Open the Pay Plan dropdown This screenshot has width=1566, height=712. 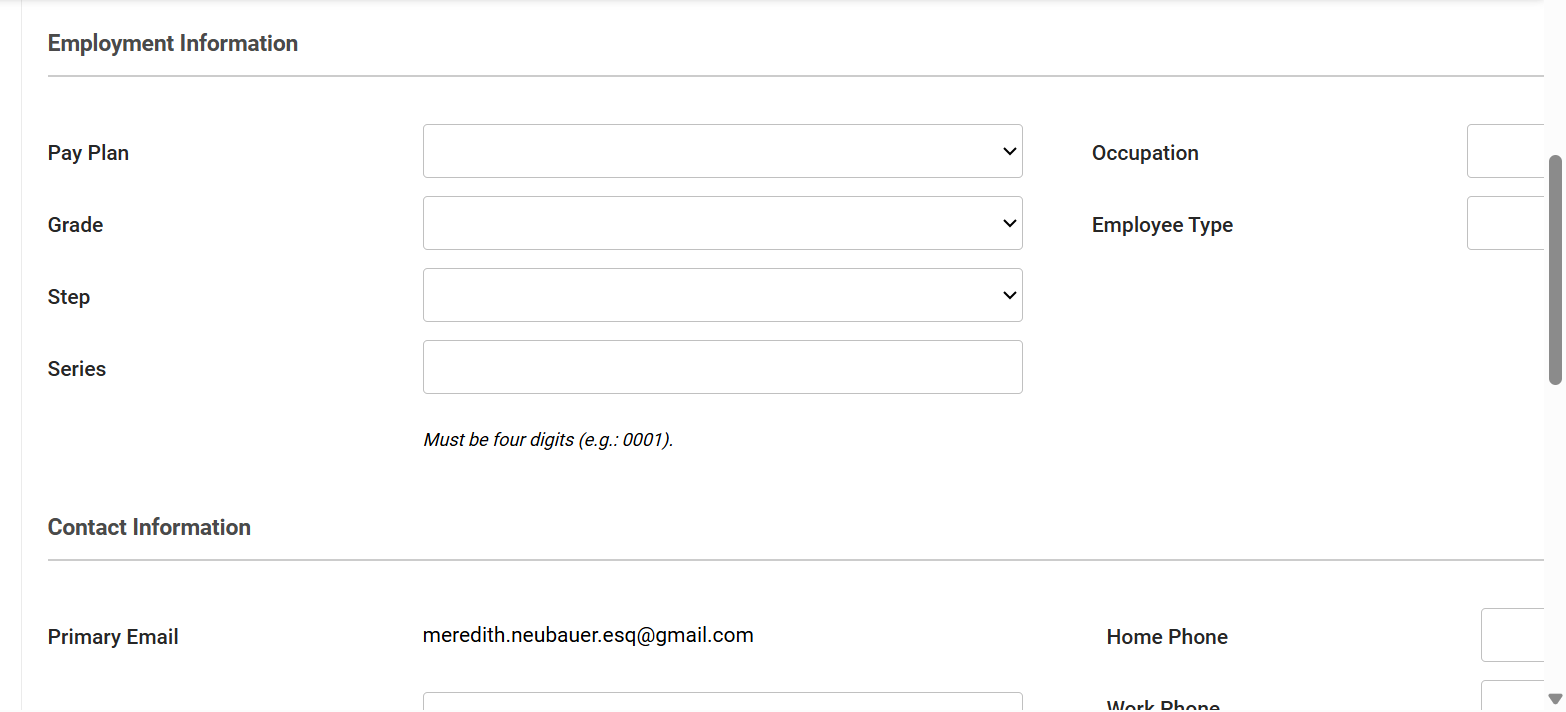(x=722, y=151)
